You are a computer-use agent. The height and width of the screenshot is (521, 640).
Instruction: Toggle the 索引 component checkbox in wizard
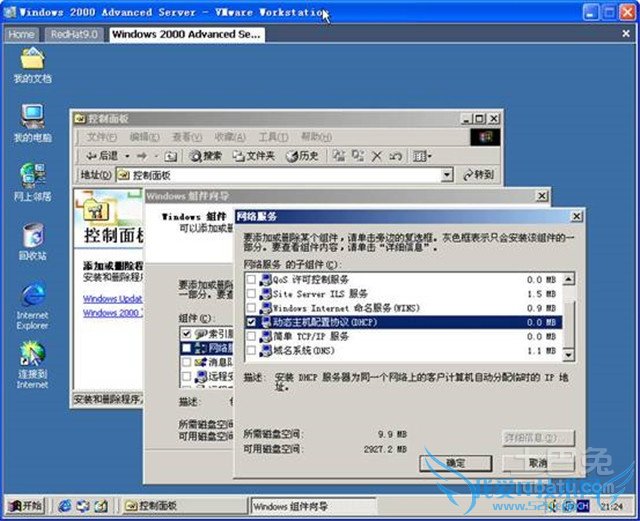[x=187, y=334]
